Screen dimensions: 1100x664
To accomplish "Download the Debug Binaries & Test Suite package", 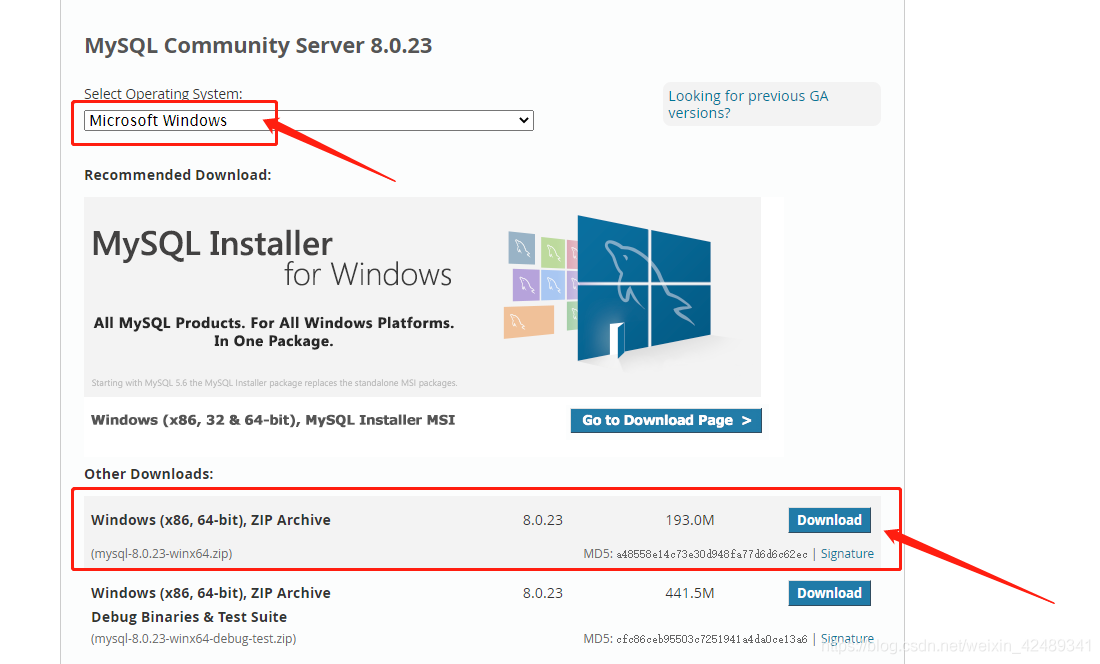I will coord(829,593).
